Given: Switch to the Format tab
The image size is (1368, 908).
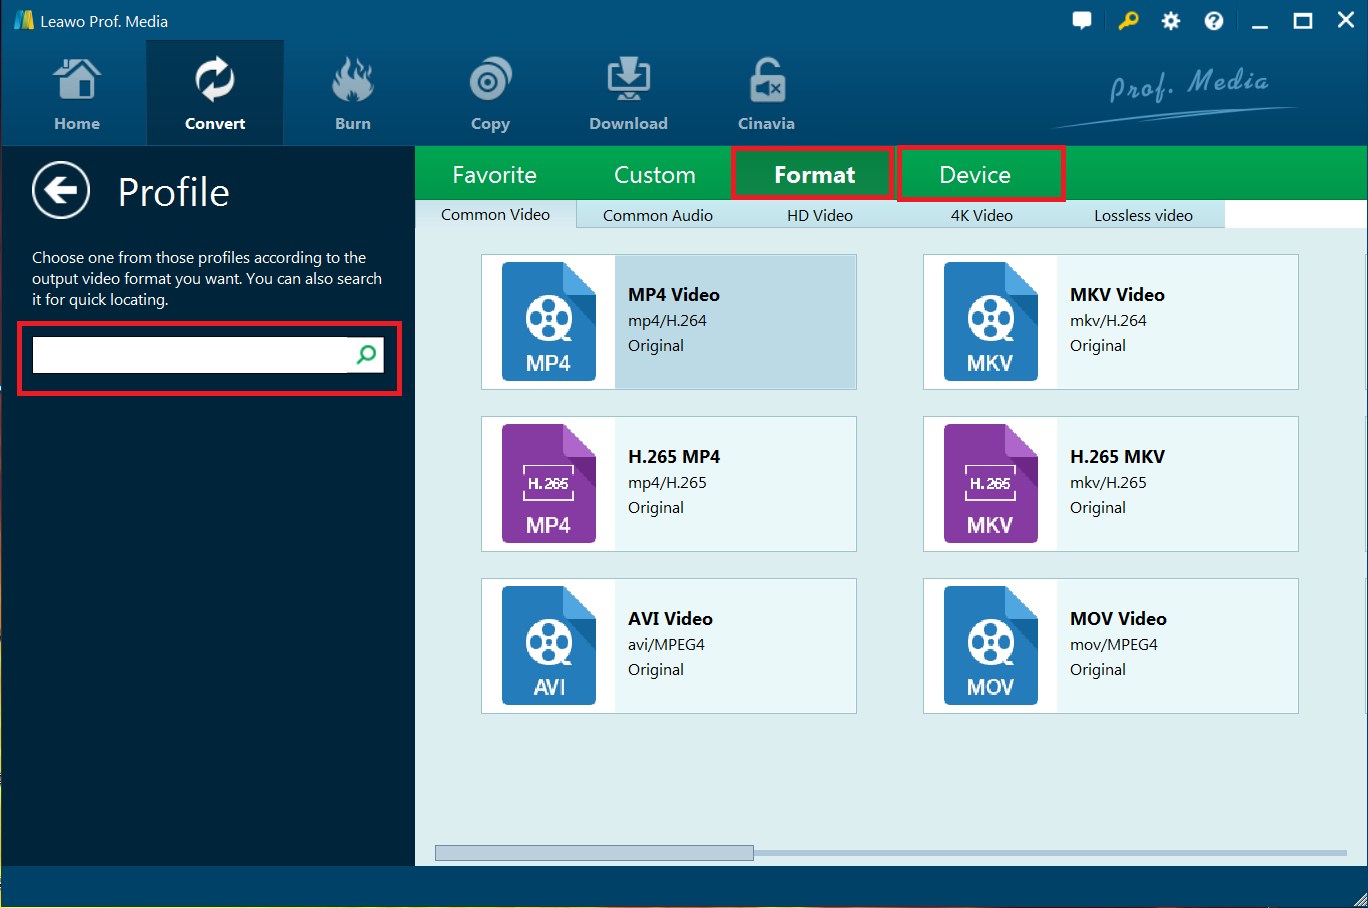Looking at the screenshot, I should point(813,173).
